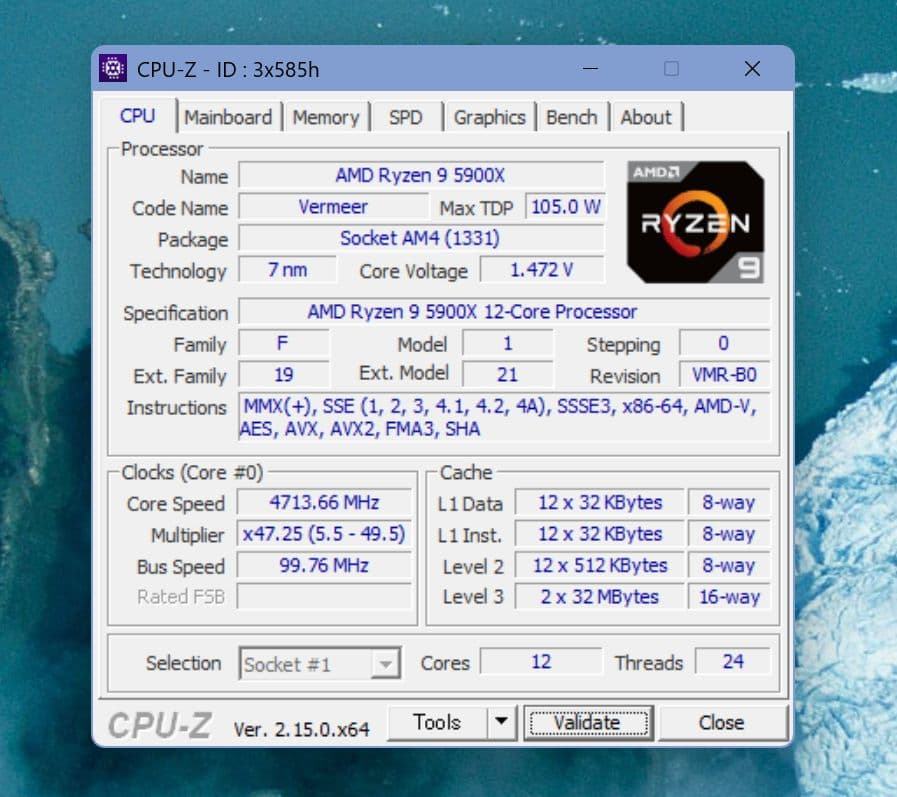Return to the CPU tab
Viewport: 897px width, 797px height.
pos(138,116)
